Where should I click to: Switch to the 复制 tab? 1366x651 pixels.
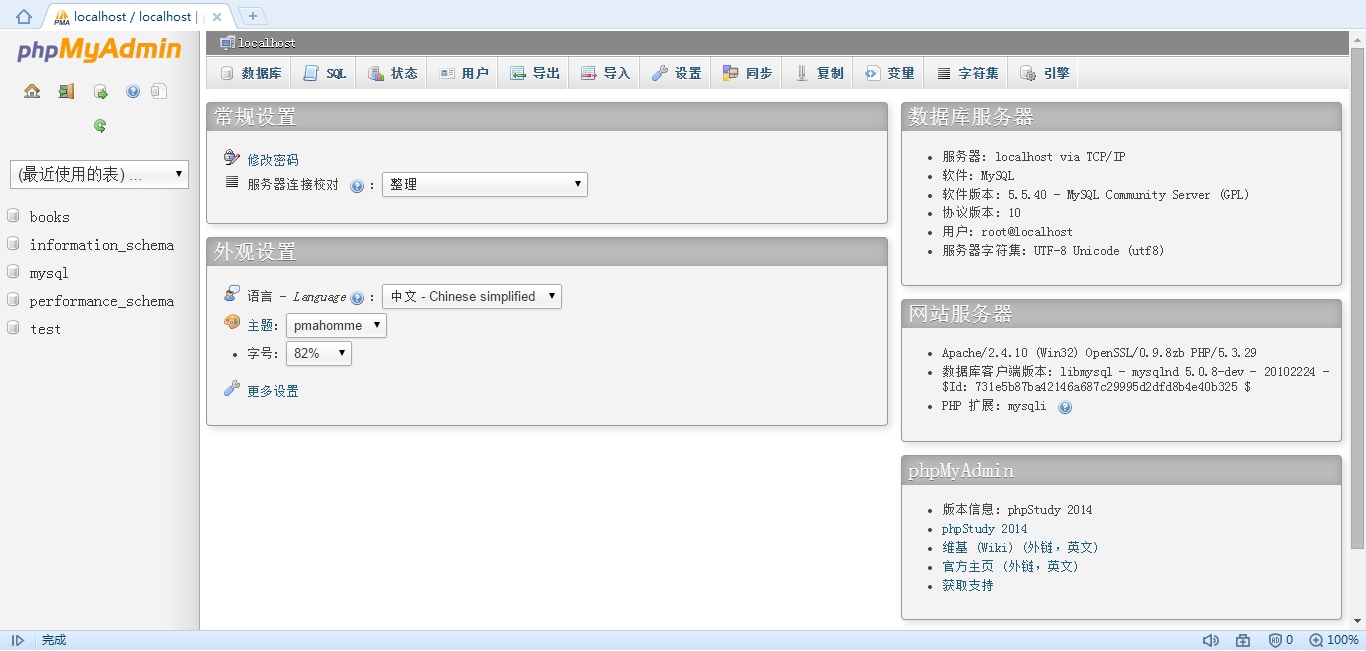click(x=818, y=73)
